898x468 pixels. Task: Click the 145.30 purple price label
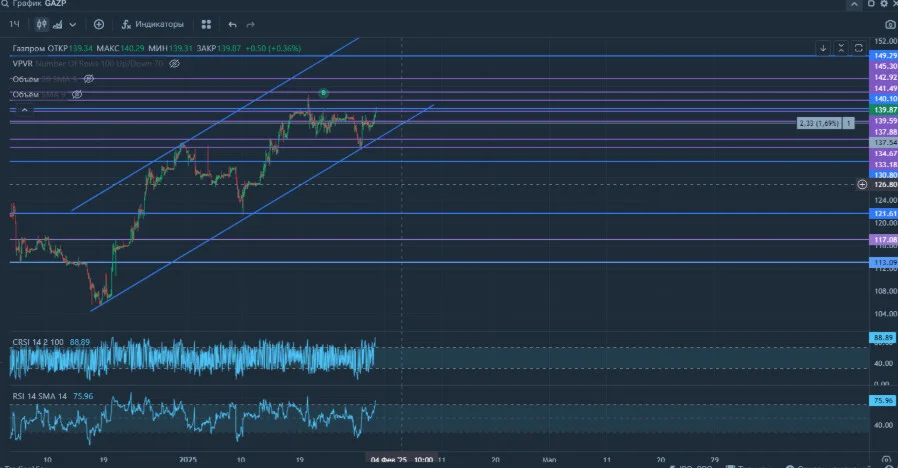click(884, 66)
